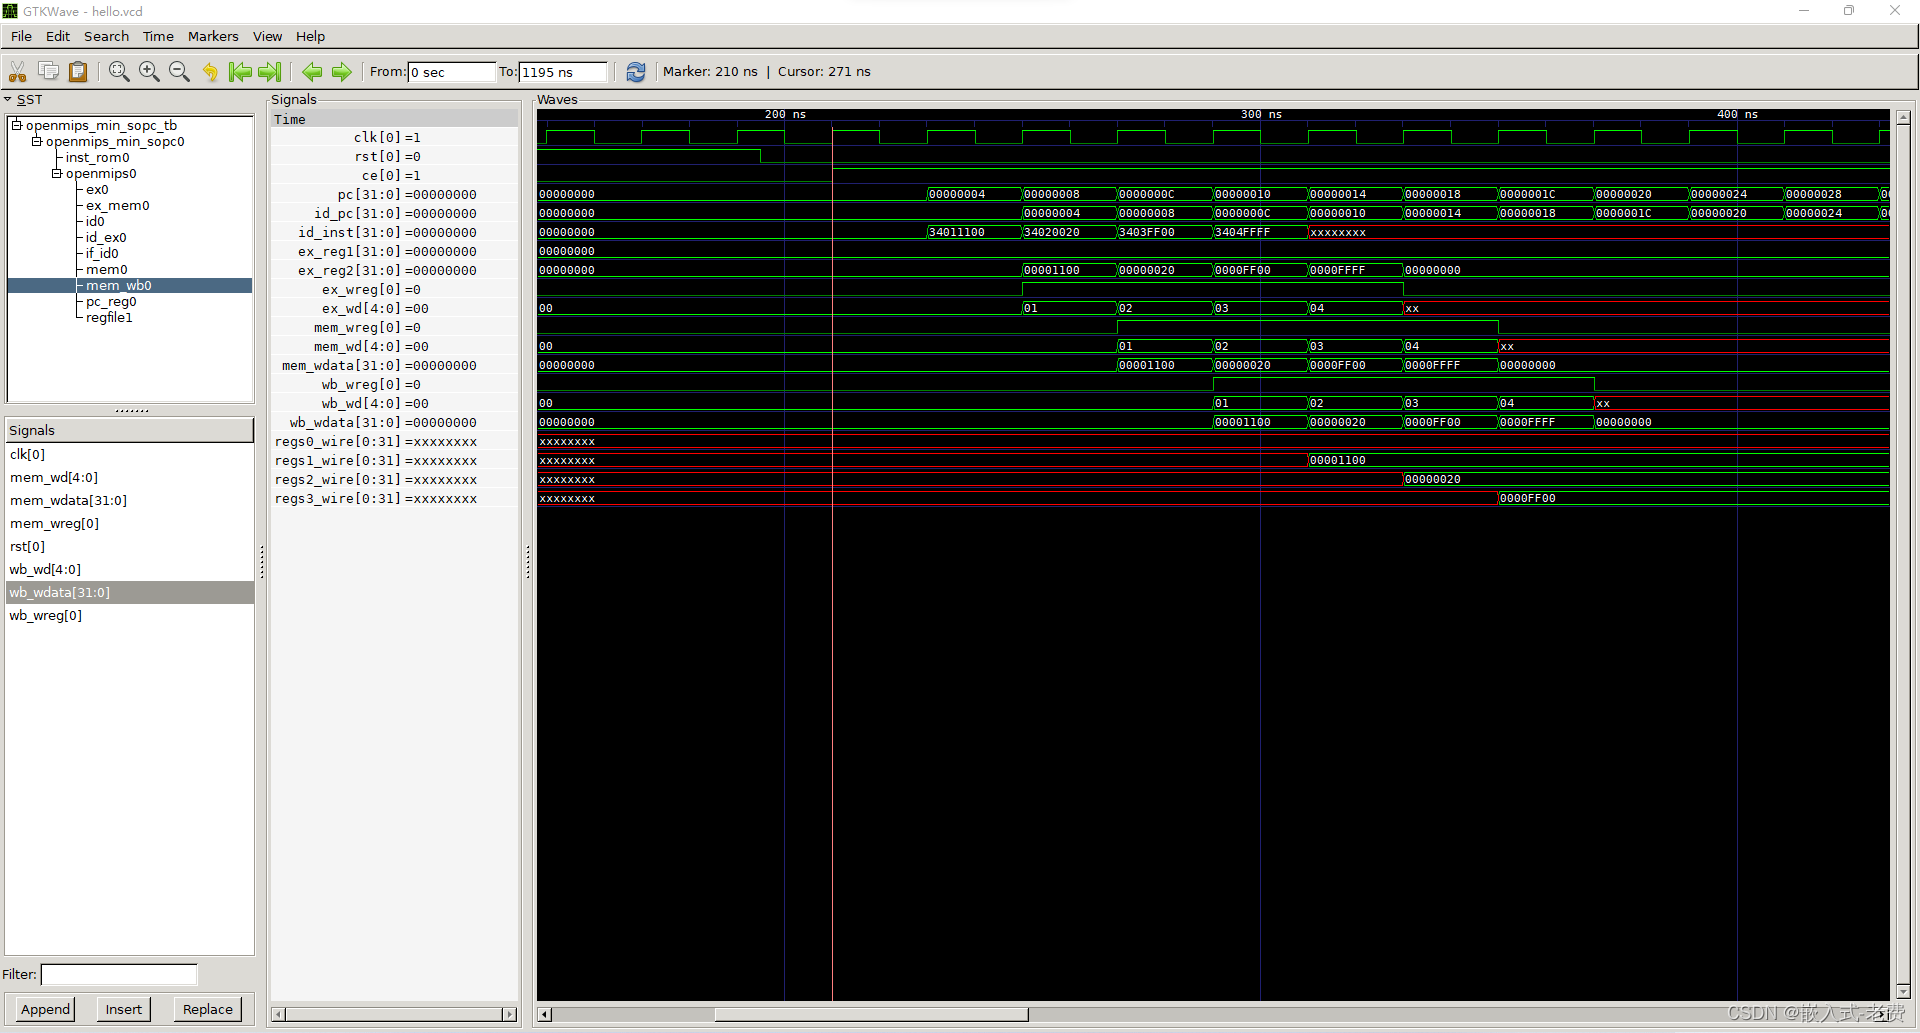Click the Undo Zoom yellow arrow icon
This screenshot has width=1920, height=1033.
click(x=210, y=71)
